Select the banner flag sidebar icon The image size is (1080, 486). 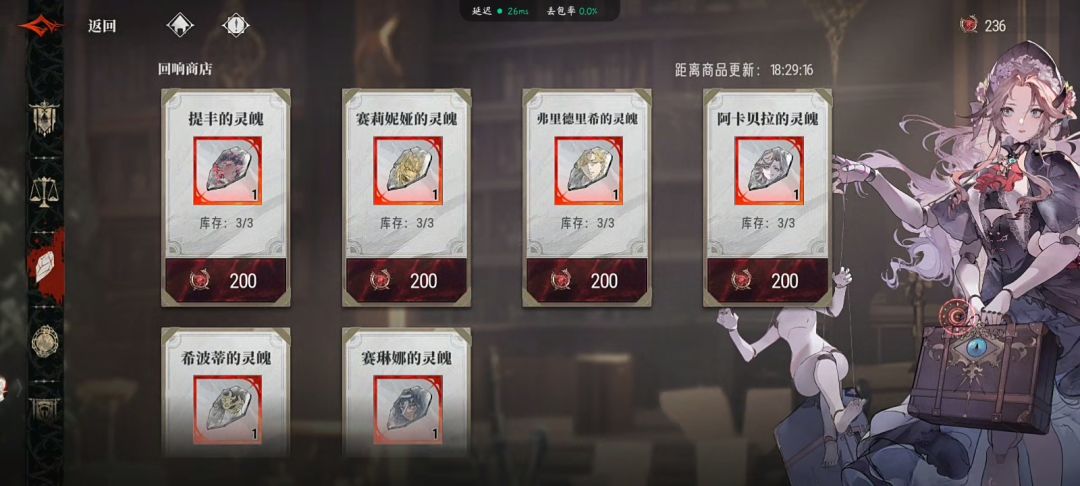tap(45, 118)
